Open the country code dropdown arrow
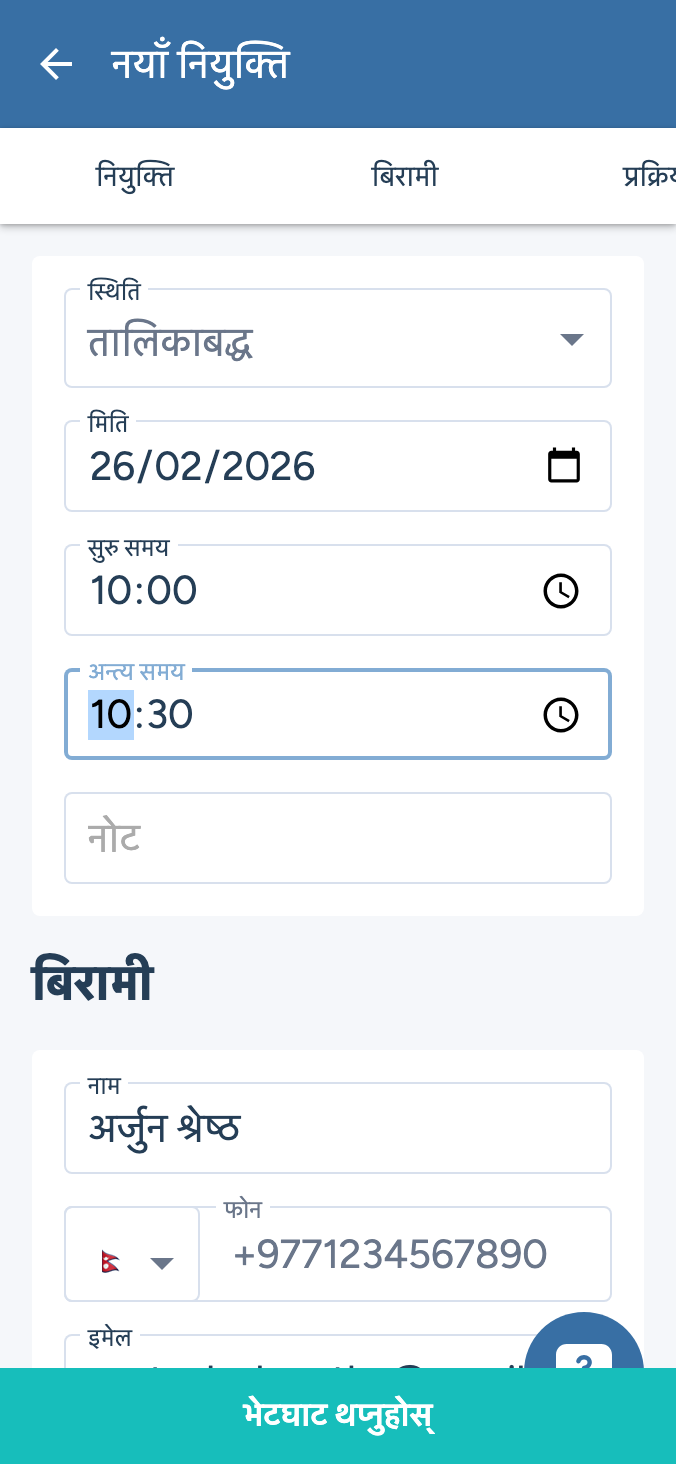This screenshot has width=676, height=1464. tap(162, 1263)
